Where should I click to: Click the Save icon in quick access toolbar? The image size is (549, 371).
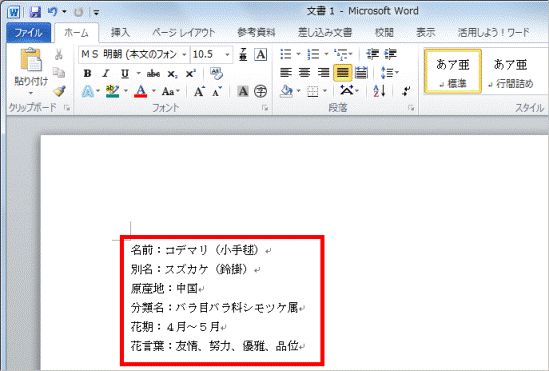point(35,12)
